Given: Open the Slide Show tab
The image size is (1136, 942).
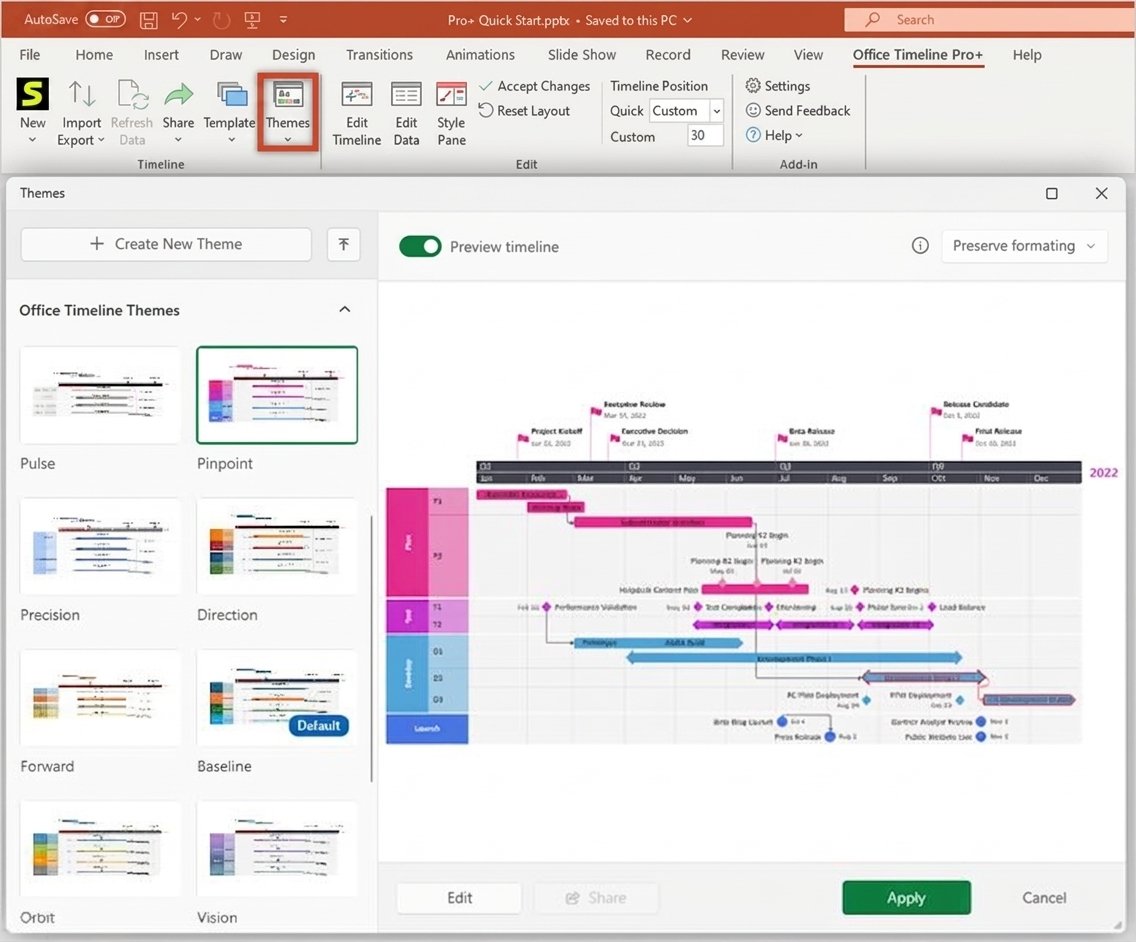Looking at the screenshot, I should point(582,55).
